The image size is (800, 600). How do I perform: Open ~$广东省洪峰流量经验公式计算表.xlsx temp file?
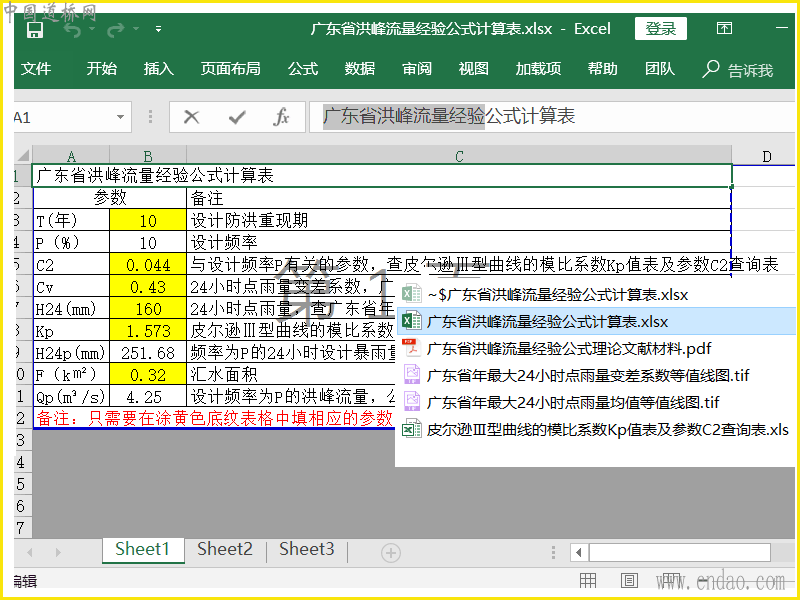click(558, 294)
